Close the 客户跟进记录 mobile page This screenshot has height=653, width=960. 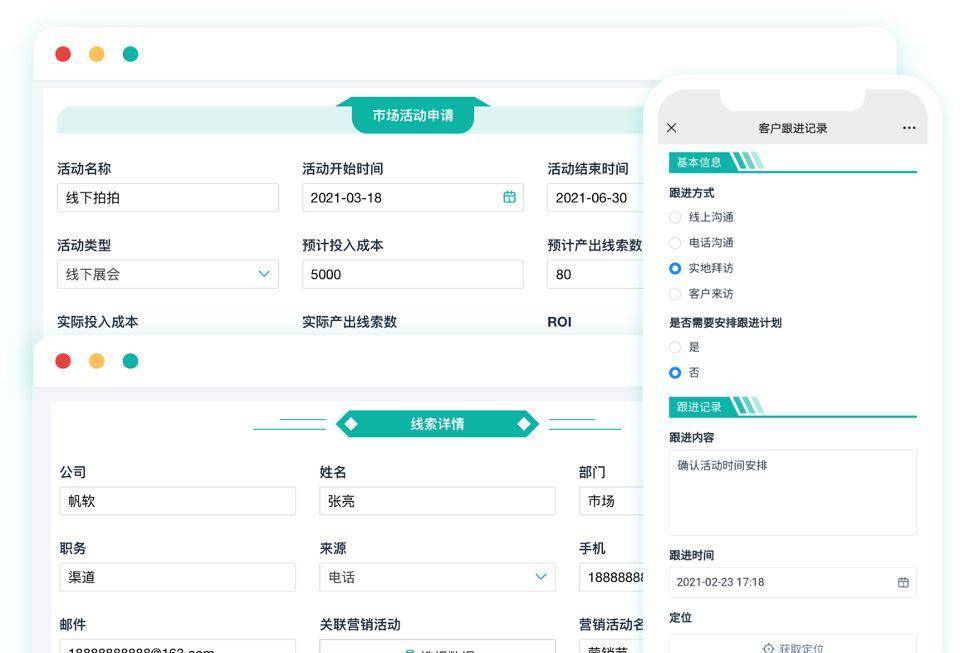pos(672,127)
